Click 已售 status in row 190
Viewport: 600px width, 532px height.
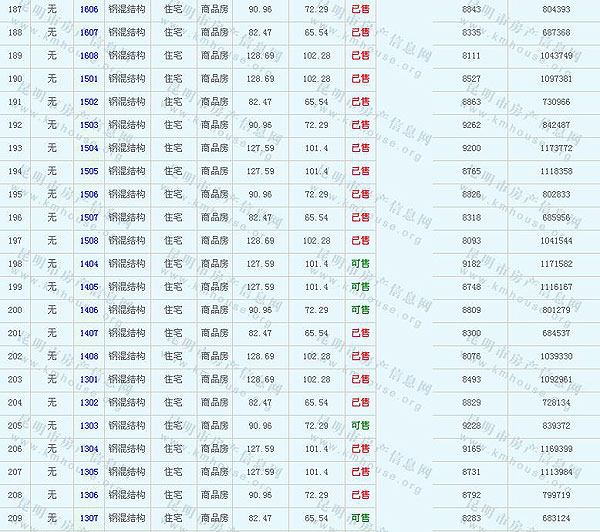point(360,78)
